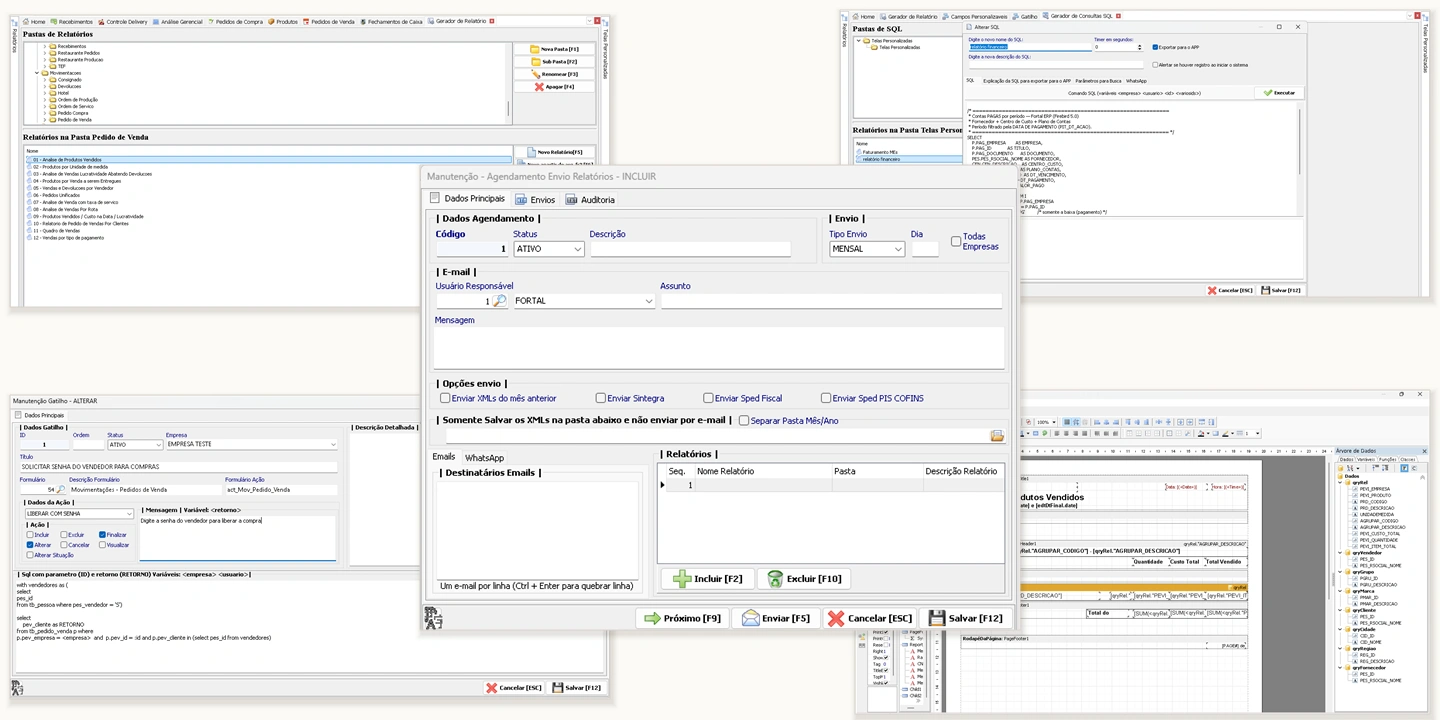Click Sub Pasta [F2] folder button
The width and height of the screenshot is (1440, 720).
click(554, 62)
